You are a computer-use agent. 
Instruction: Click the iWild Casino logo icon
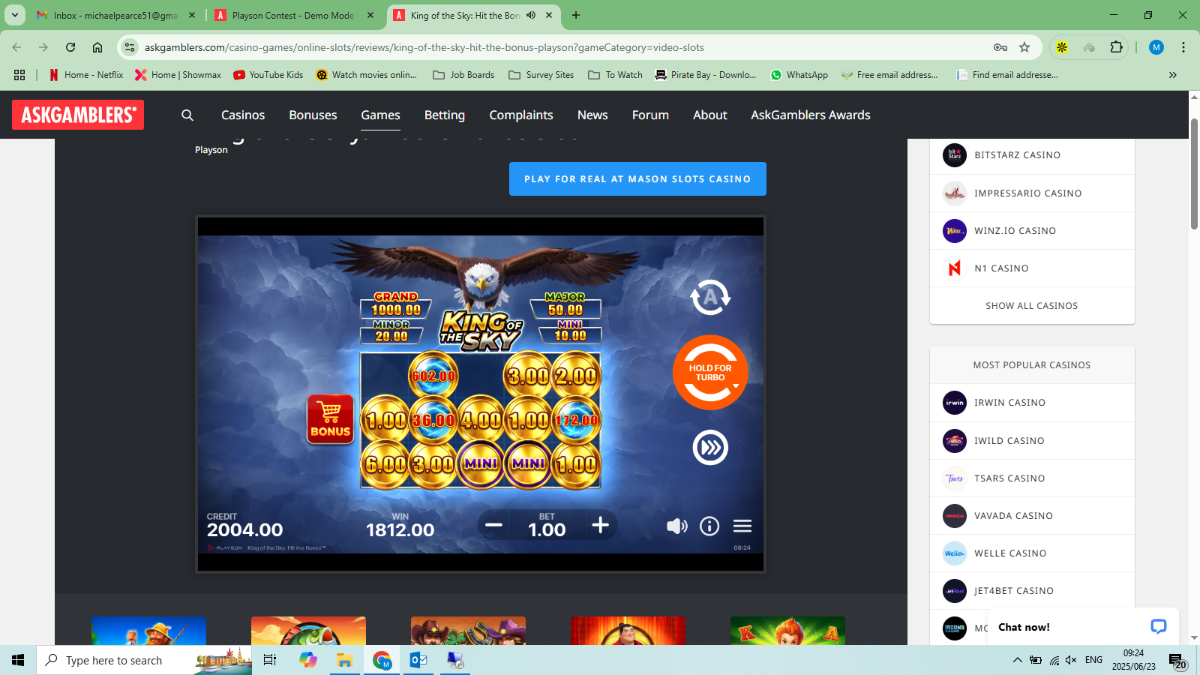coord(955,441)
